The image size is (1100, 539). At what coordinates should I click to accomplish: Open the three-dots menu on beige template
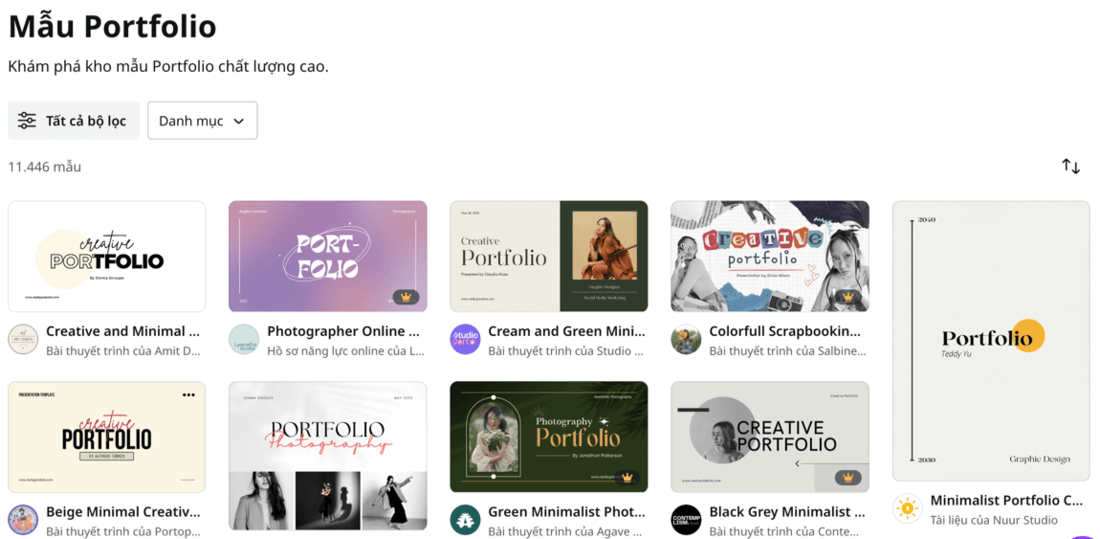pyautogui.click(x=188, y=395)
